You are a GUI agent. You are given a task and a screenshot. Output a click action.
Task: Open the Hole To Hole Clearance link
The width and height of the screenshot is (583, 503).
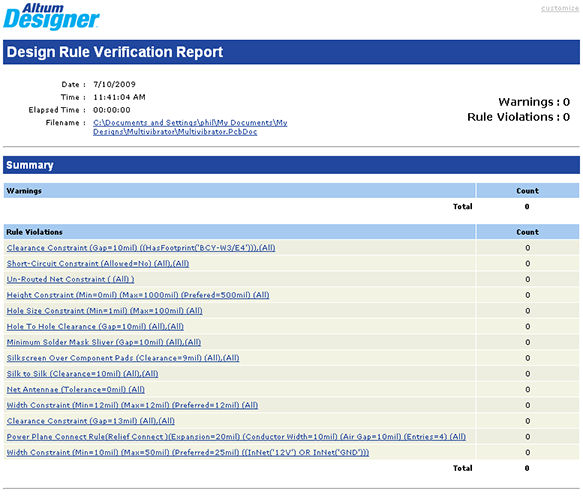pos(95,326)
